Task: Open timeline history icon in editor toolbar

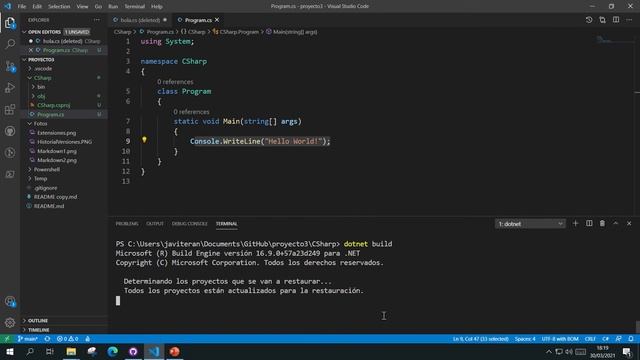Action: tap(589, 20)
